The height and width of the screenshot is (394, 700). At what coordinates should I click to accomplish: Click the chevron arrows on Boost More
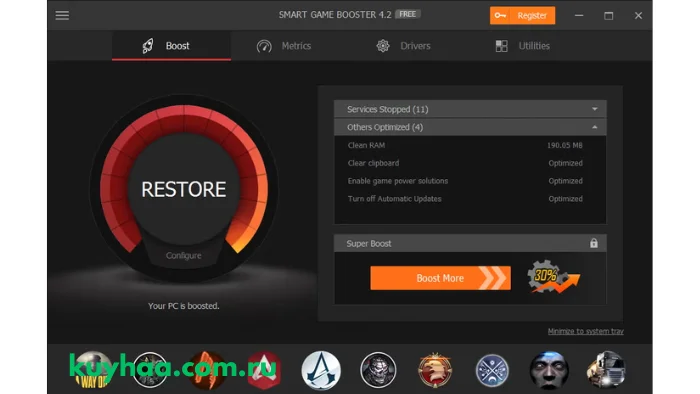[493, 278]
